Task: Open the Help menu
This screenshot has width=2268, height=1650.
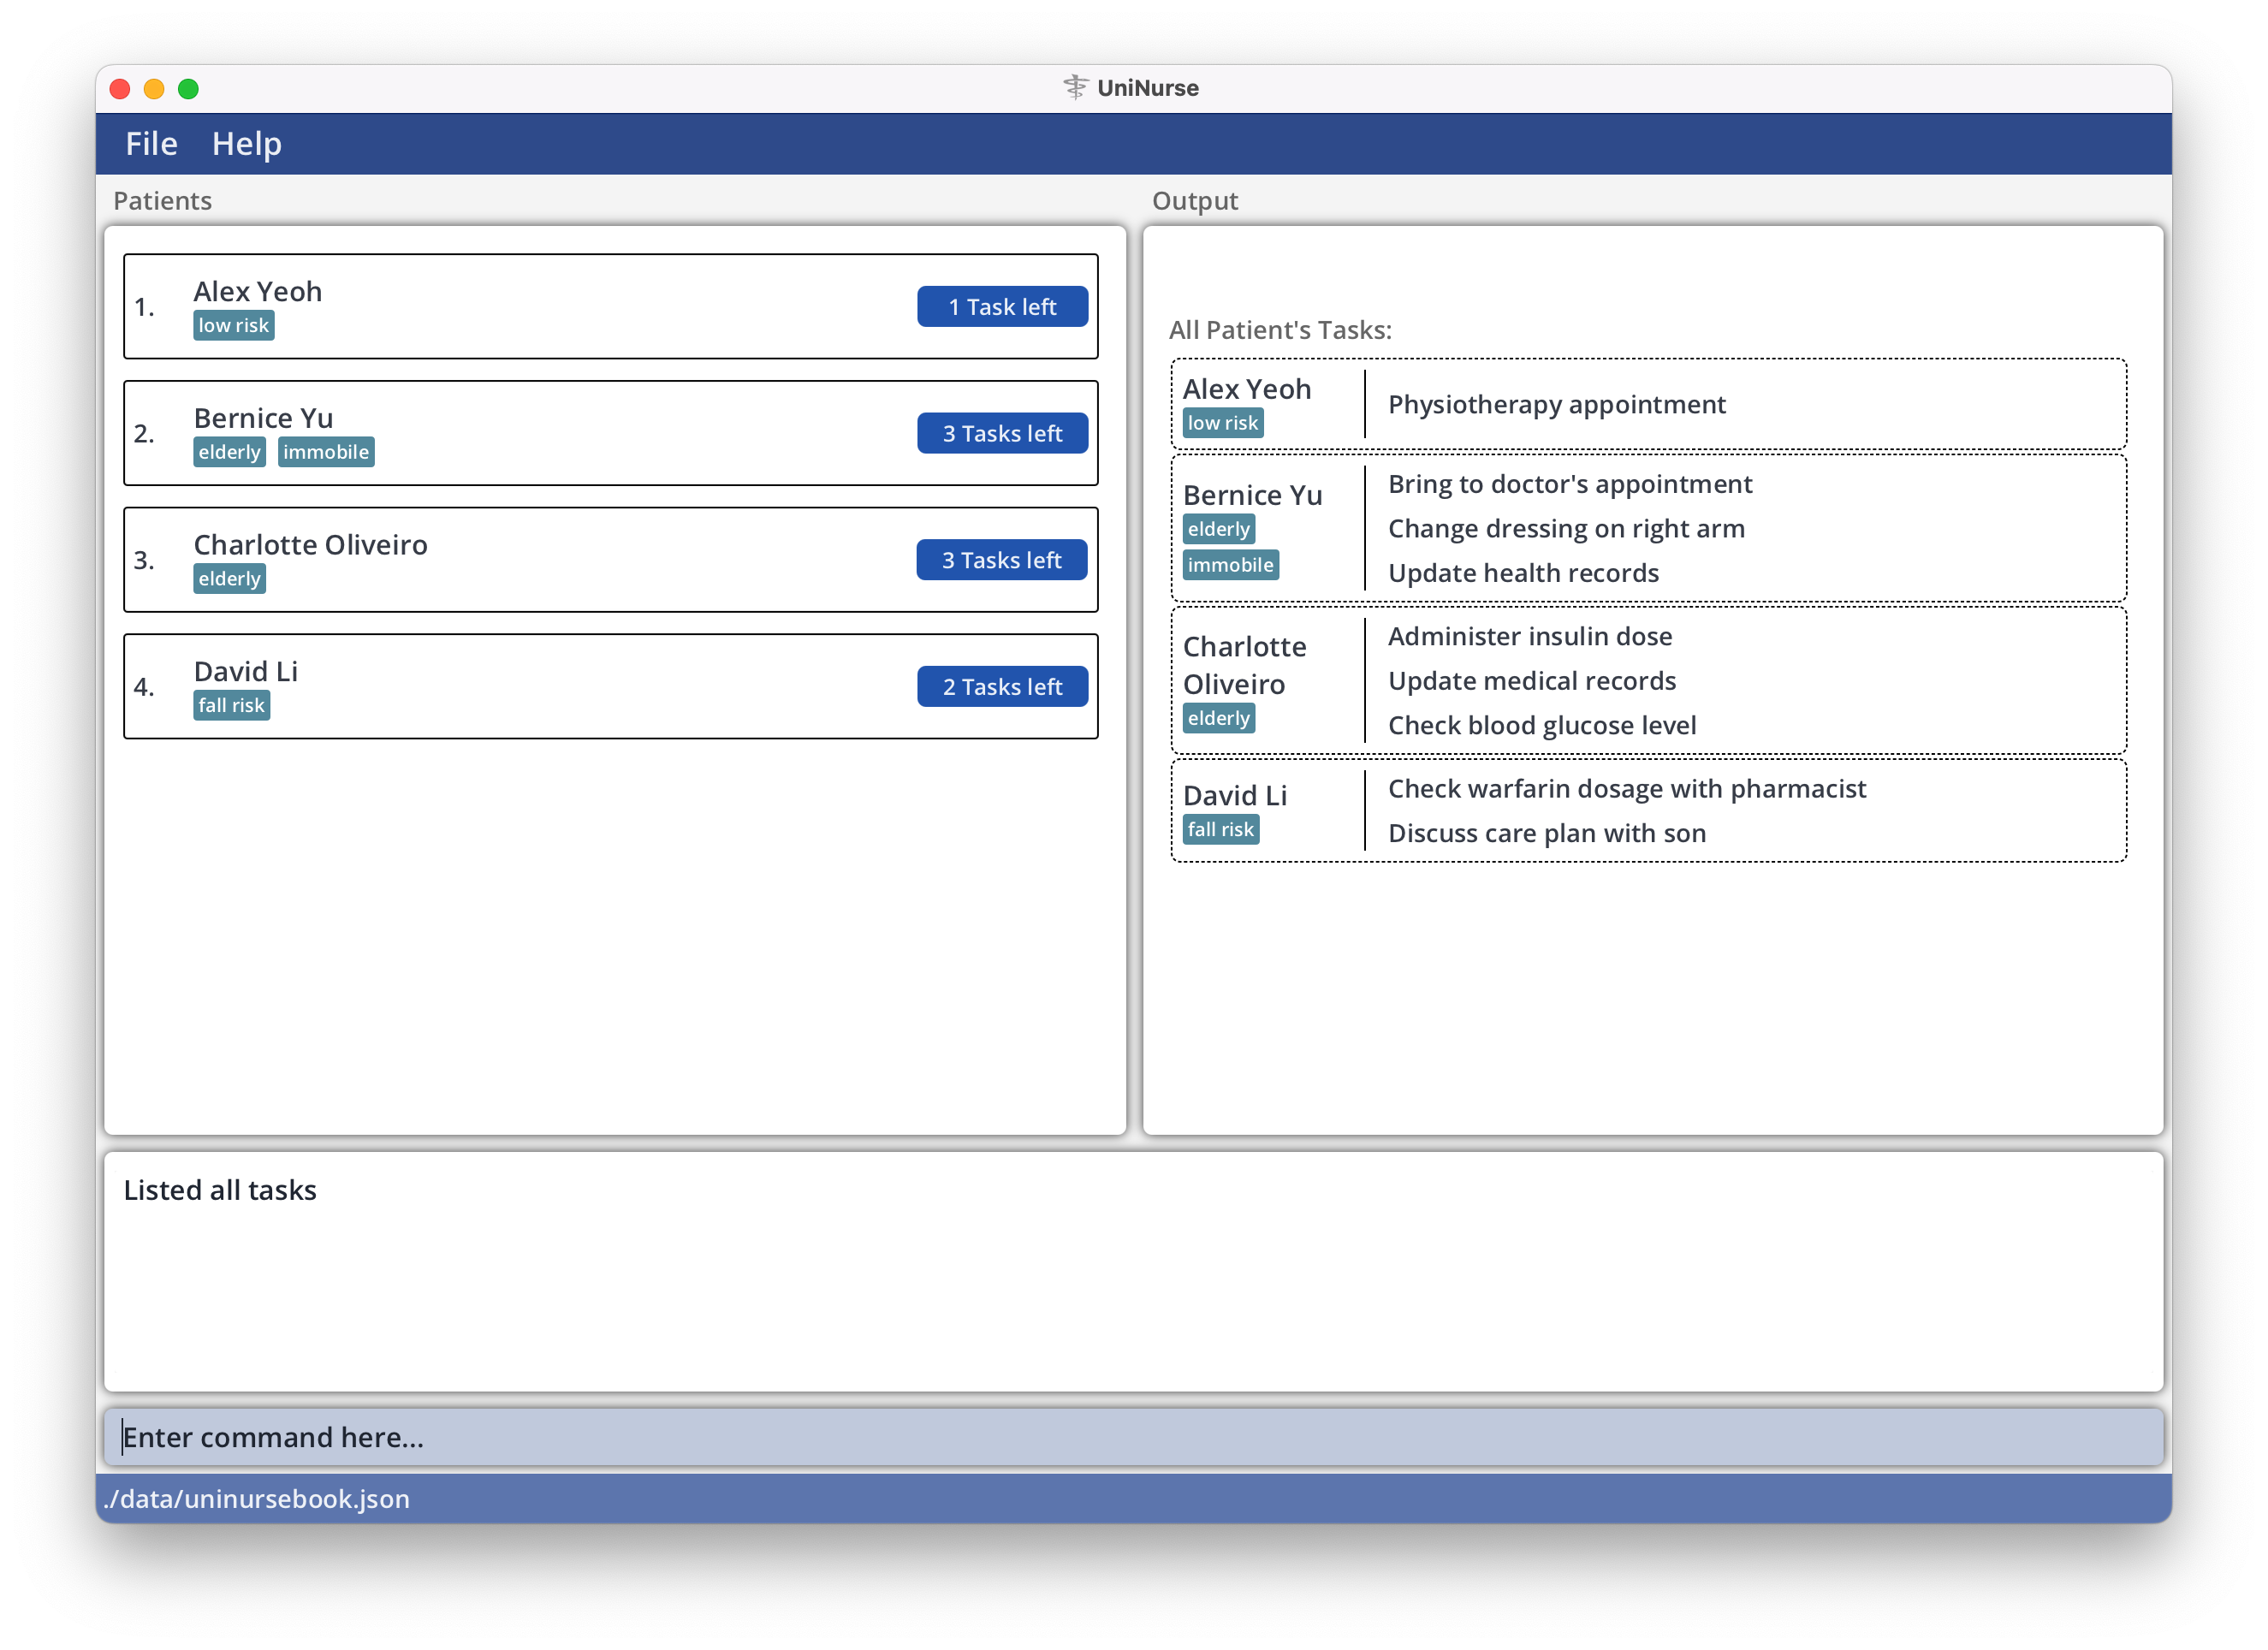Action: click(x=246, y=144)
